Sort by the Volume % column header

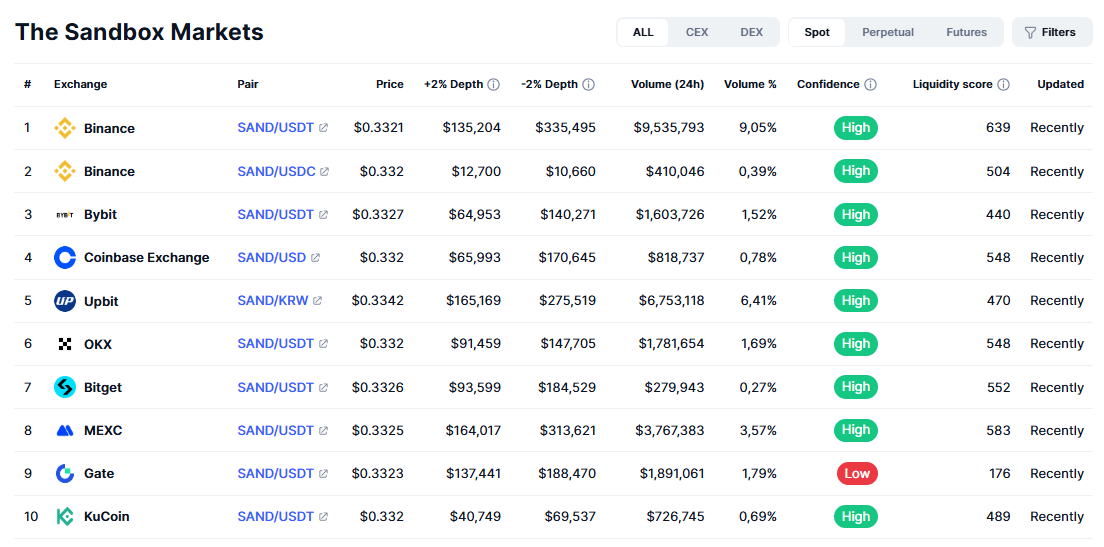click(x=750, y=84)
